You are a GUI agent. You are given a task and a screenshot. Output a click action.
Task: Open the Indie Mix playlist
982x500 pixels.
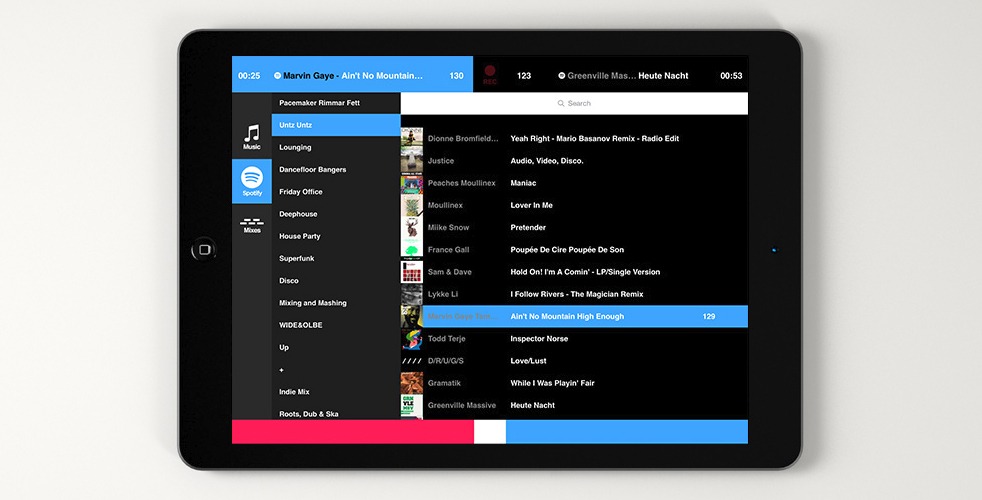tap(336, 392)
